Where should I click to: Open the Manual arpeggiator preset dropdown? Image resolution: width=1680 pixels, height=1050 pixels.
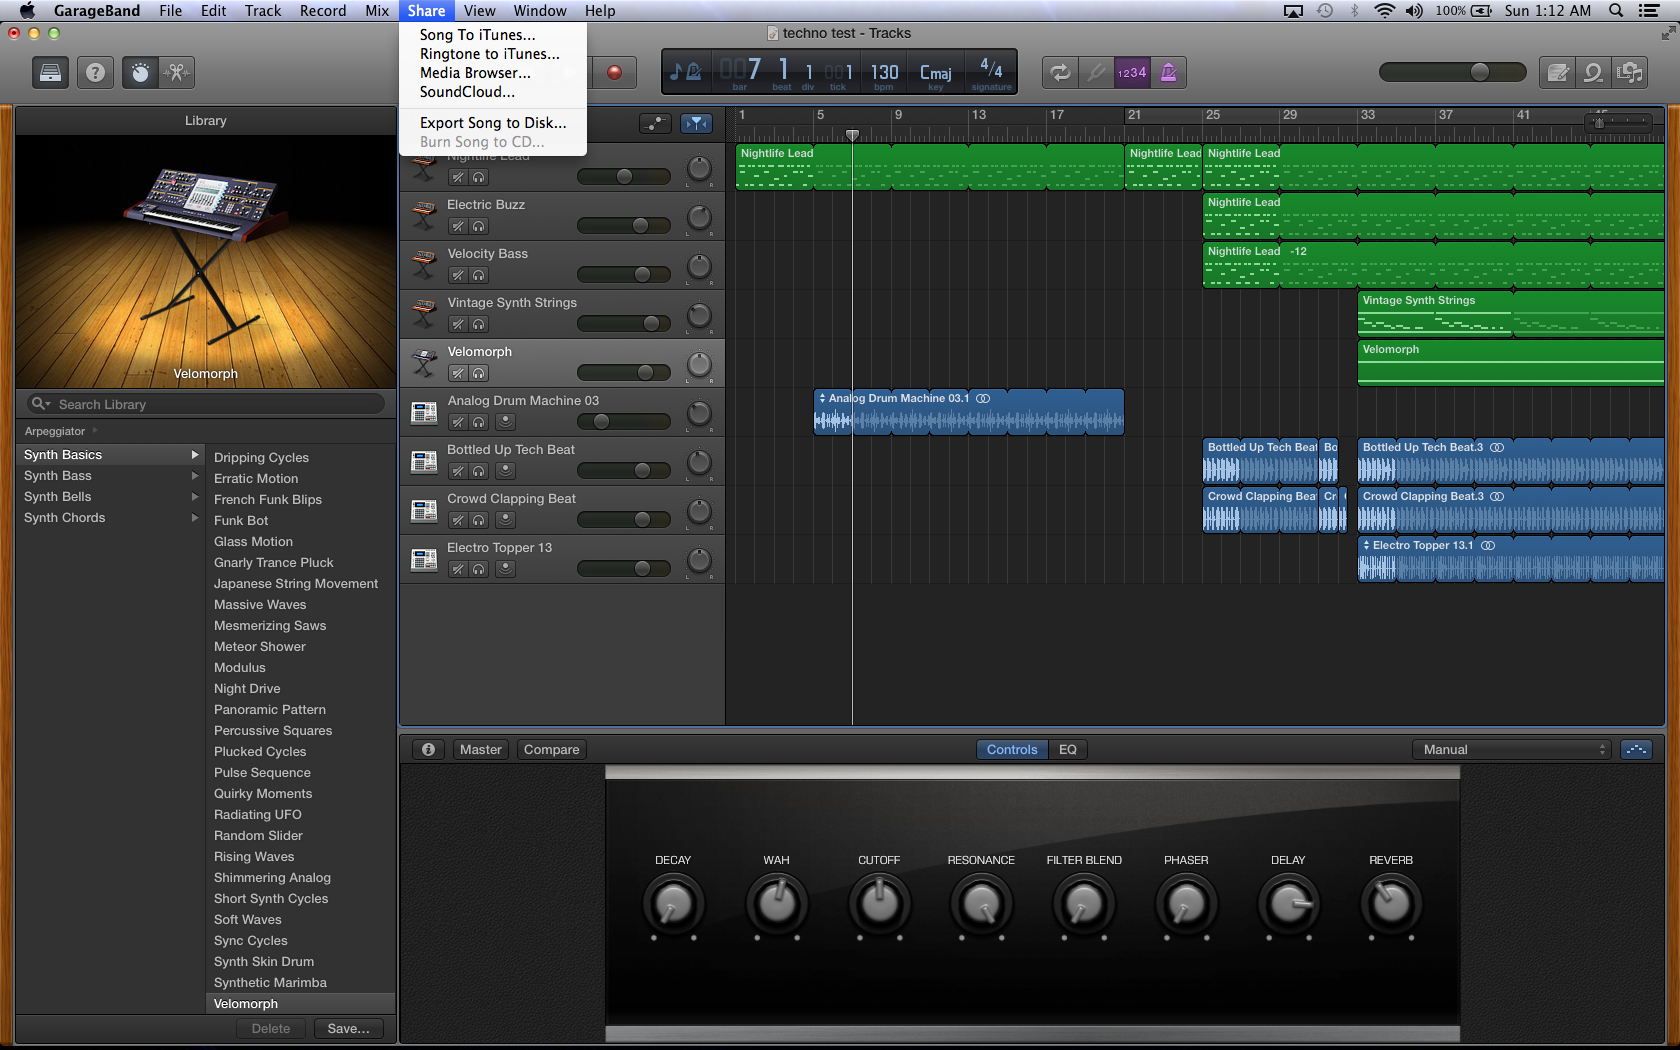(1511, 750)
